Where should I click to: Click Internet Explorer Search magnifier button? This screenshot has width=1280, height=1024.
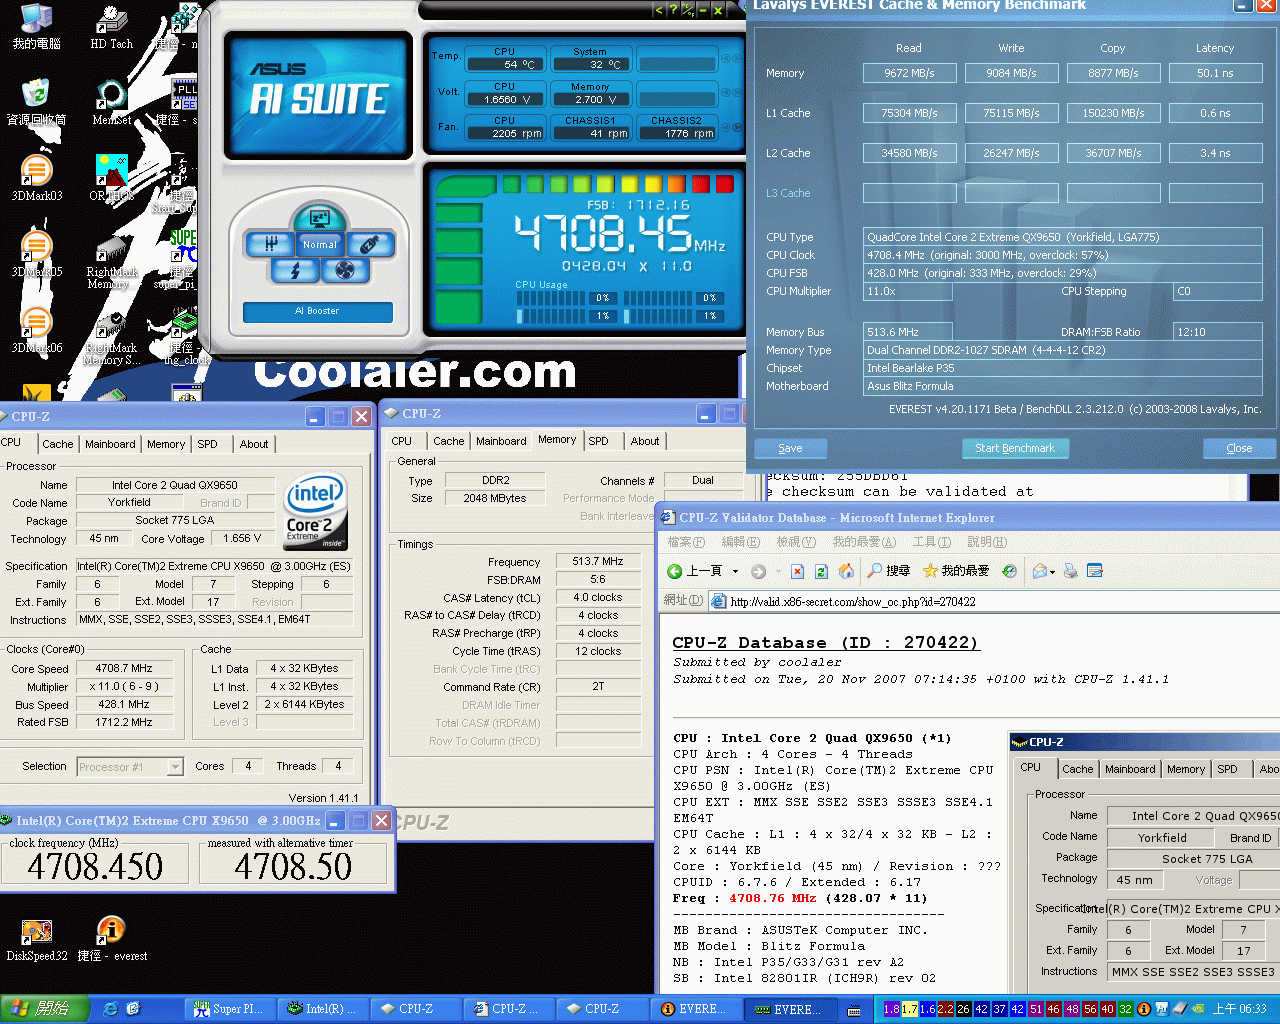(x=889, y=571)
